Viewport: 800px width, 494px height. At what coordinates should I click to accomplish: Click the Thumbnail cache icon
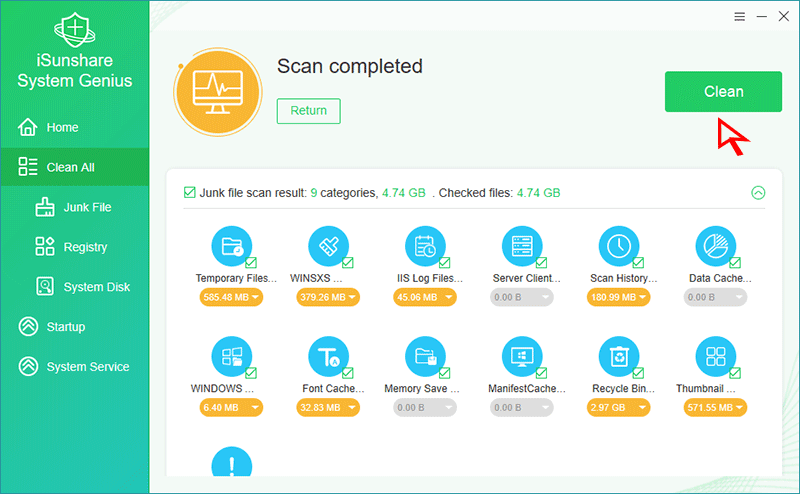714,356
